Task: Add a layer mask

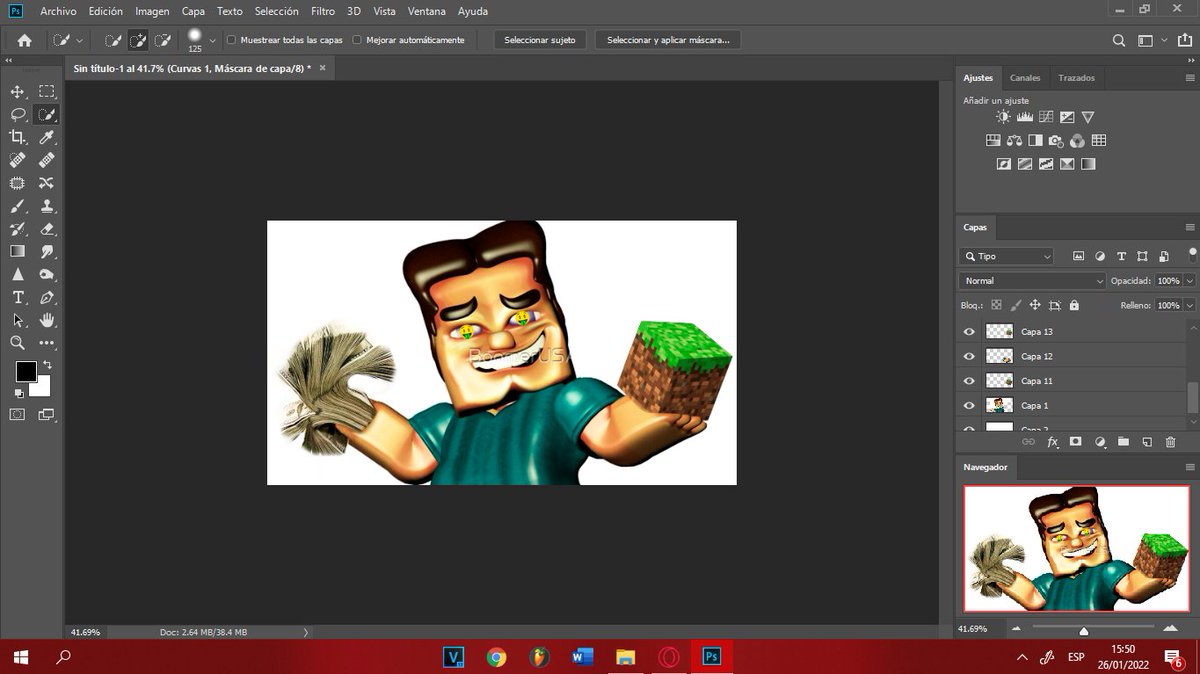Action: pyautogui.click(x=1076, y=441)
